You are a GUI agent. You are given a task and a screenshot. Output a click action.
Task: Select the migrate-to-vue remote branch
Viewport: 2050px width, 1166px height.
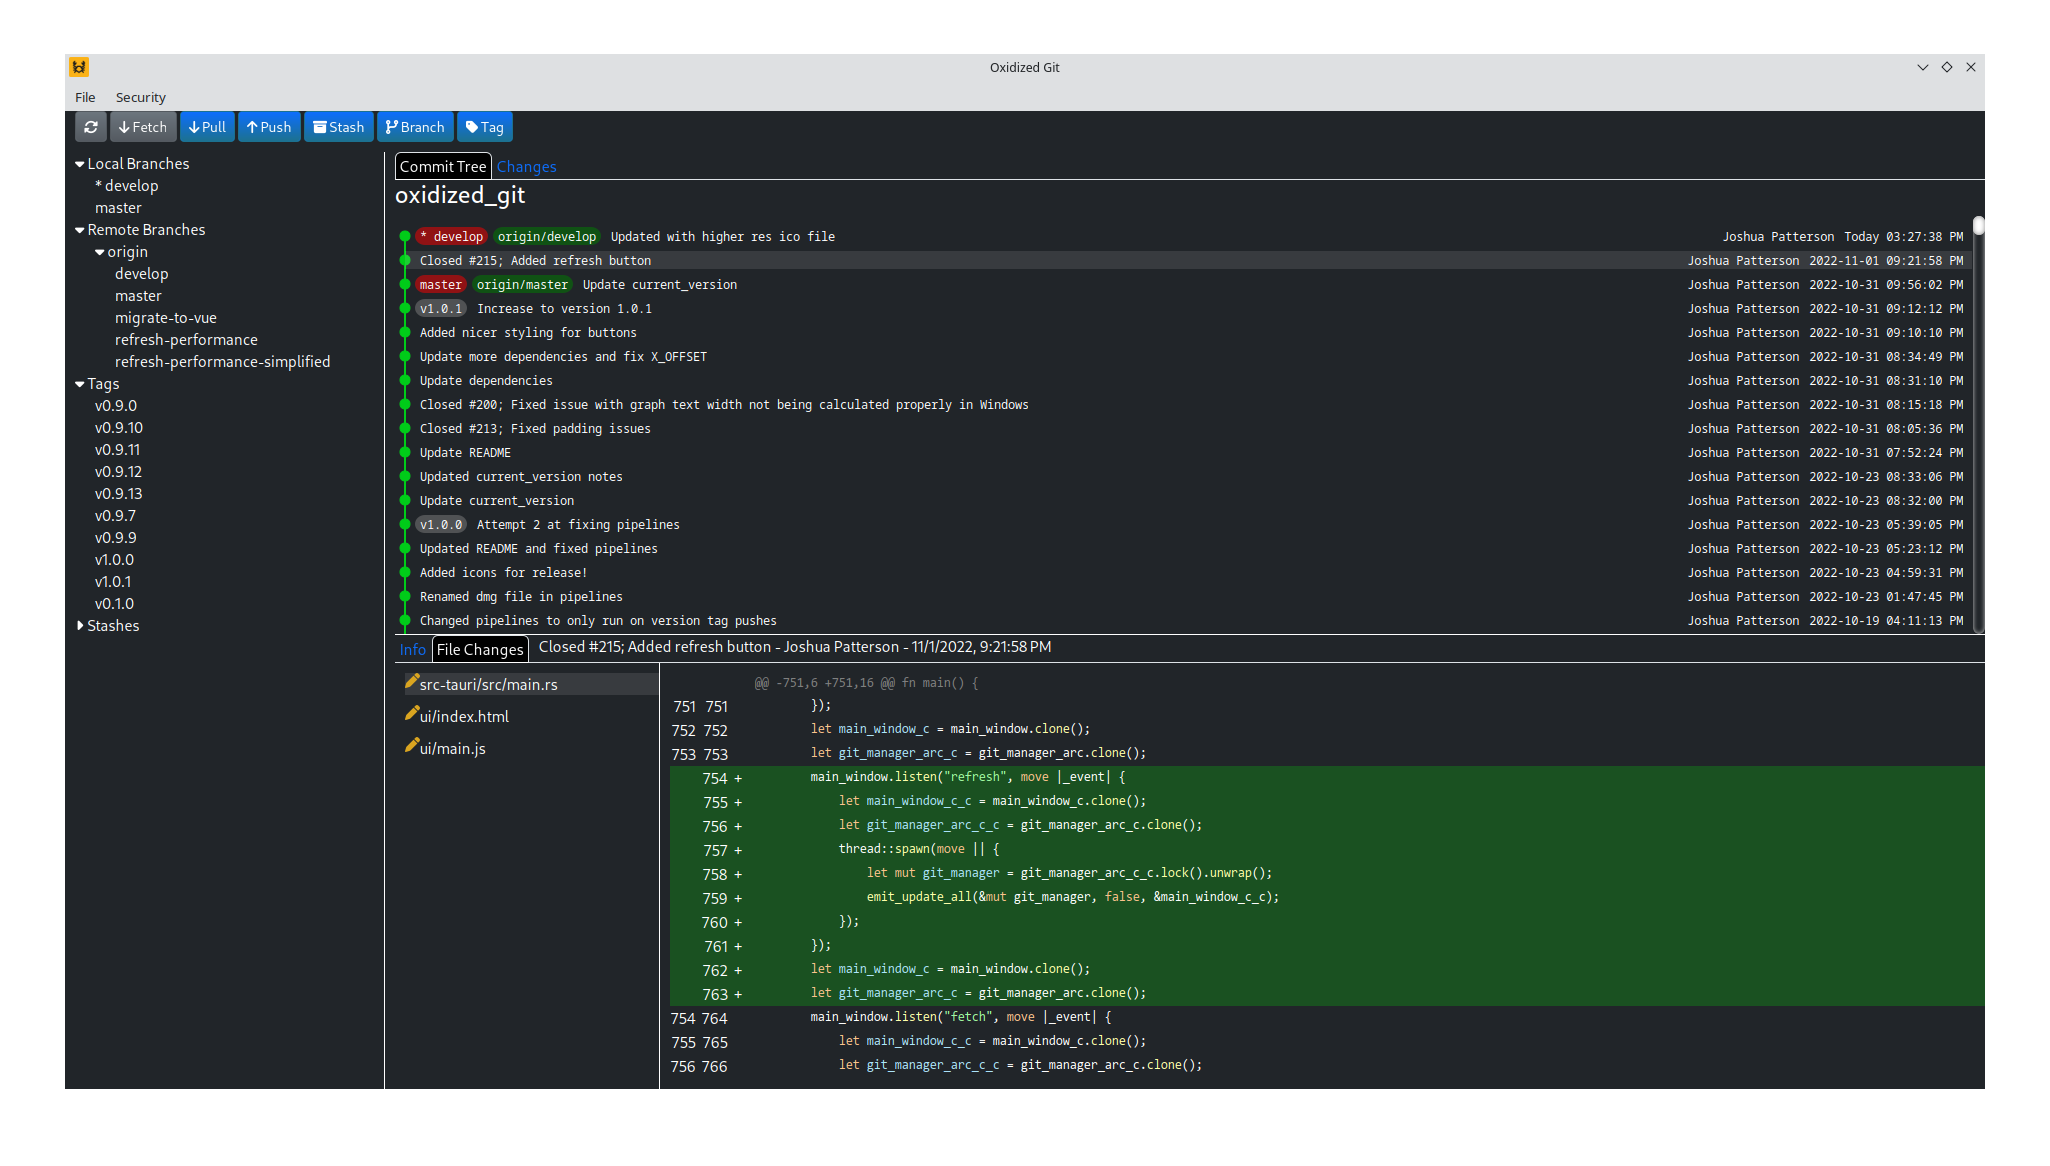[166, 318]
